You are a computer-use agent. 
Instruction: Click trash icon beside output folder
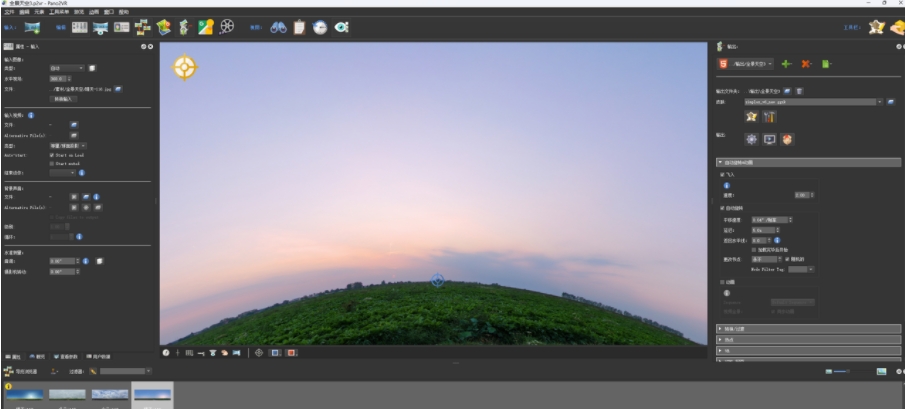[x=799, y=91]
